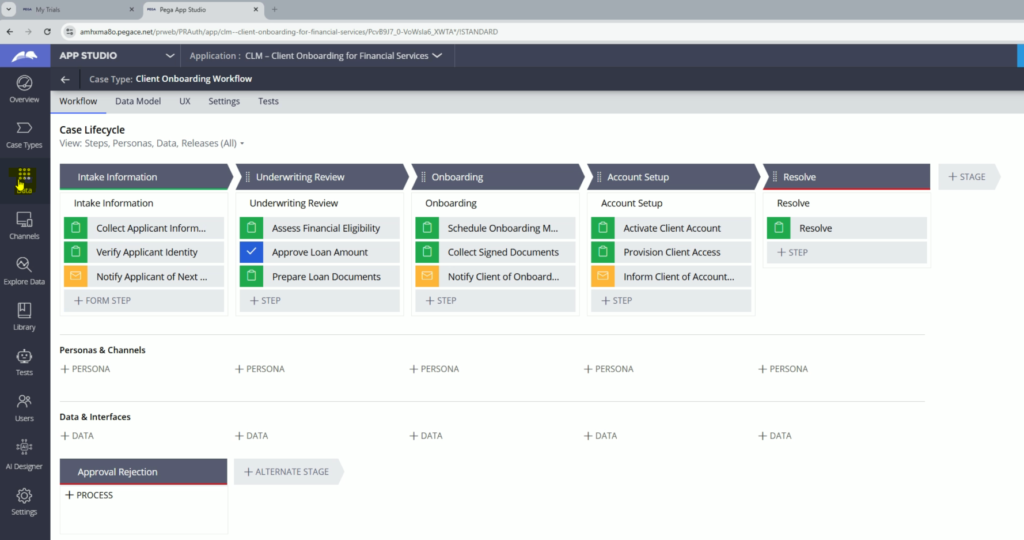The height and width of the screenshot is (540, 1024).
Task: Open Explore Data in sidebar
Action: tap(24, 270)
